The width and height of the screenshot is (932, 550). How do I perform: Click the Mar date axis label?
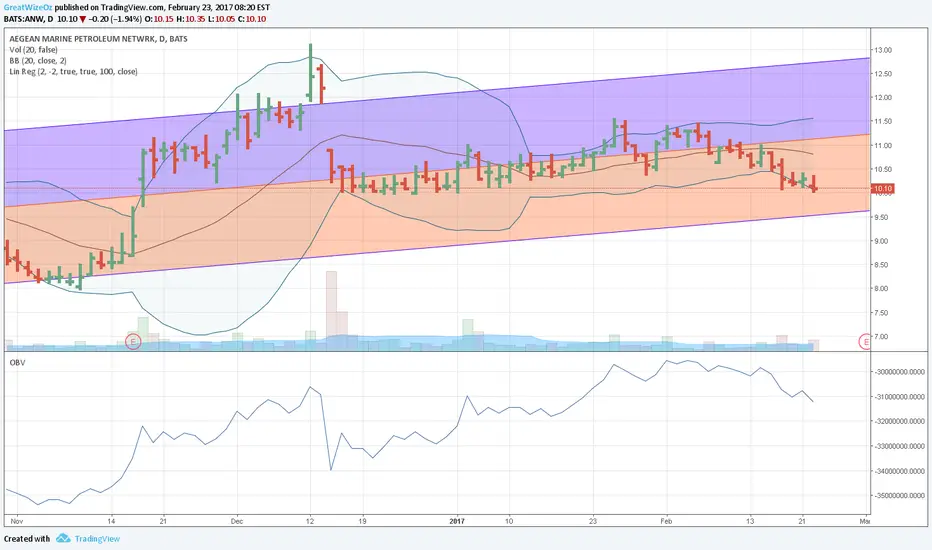[x=865, y=521]
